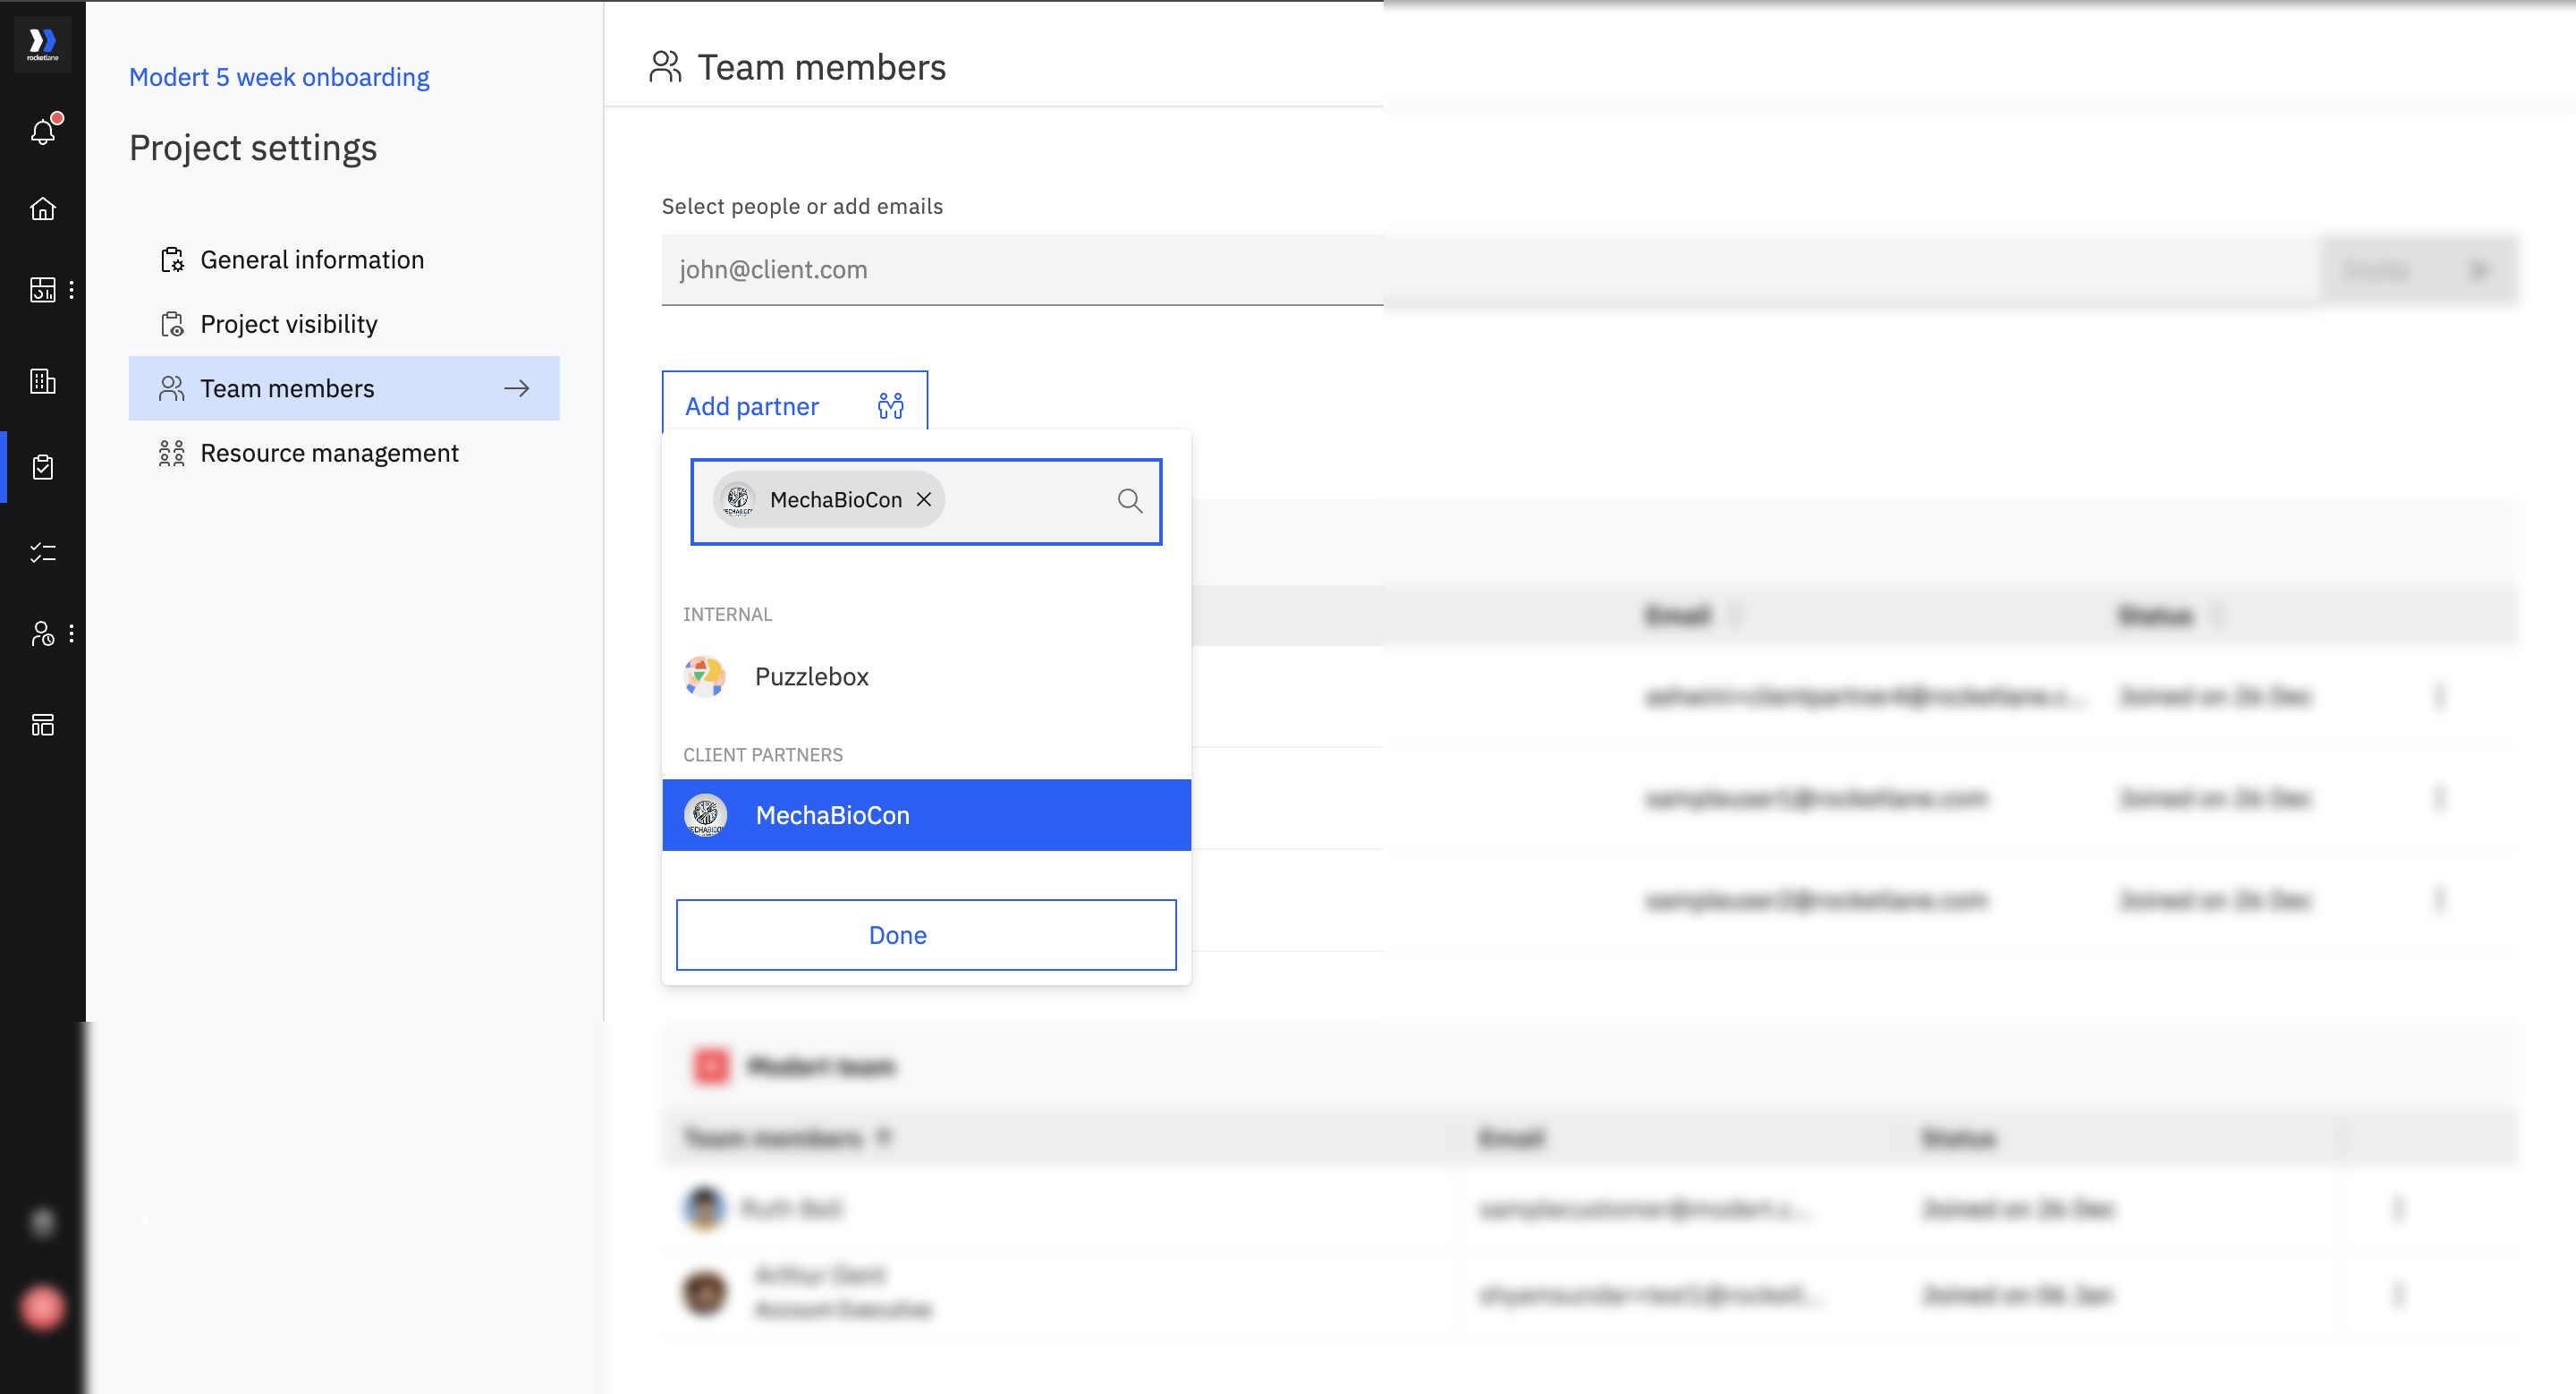Open the templates layout icon
2576x1394 pixels.
point(43,725)
